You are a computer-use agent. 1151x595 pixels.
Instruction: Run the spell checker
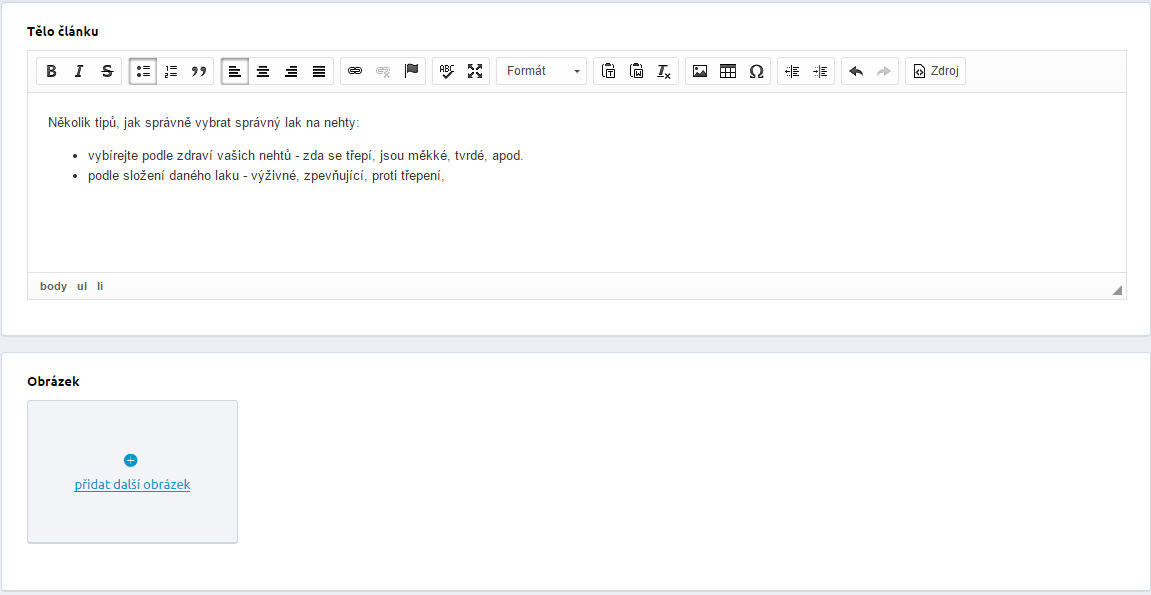pos(447,71)
